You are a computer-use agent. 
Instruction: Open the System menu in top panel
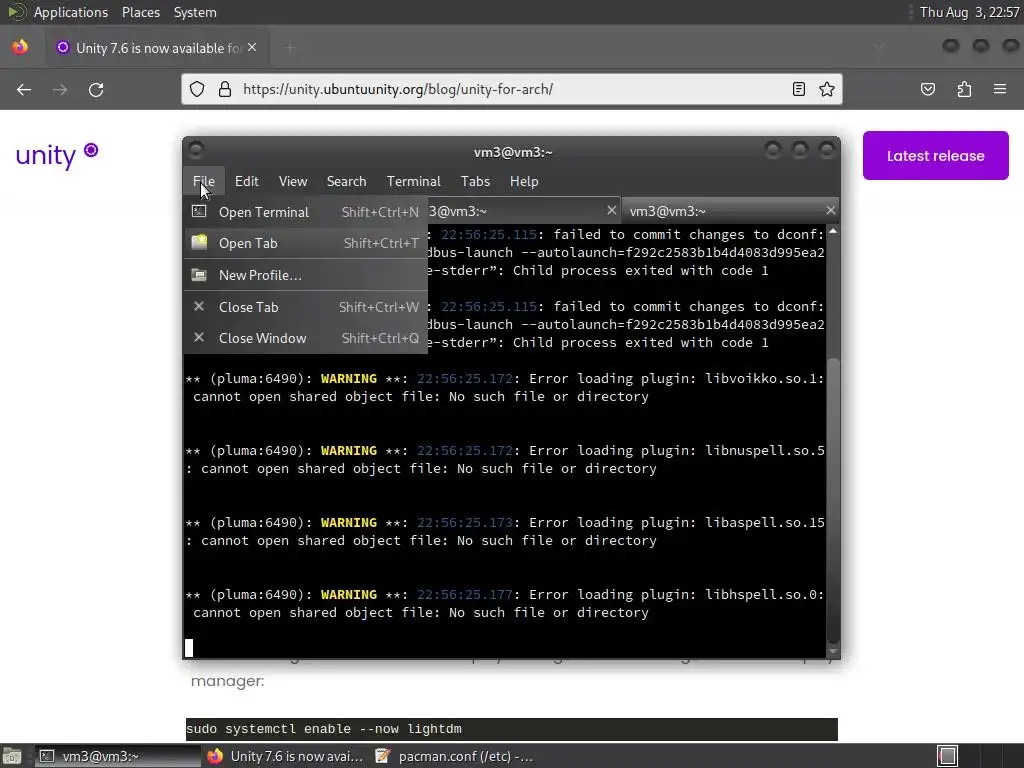point(195,12)
